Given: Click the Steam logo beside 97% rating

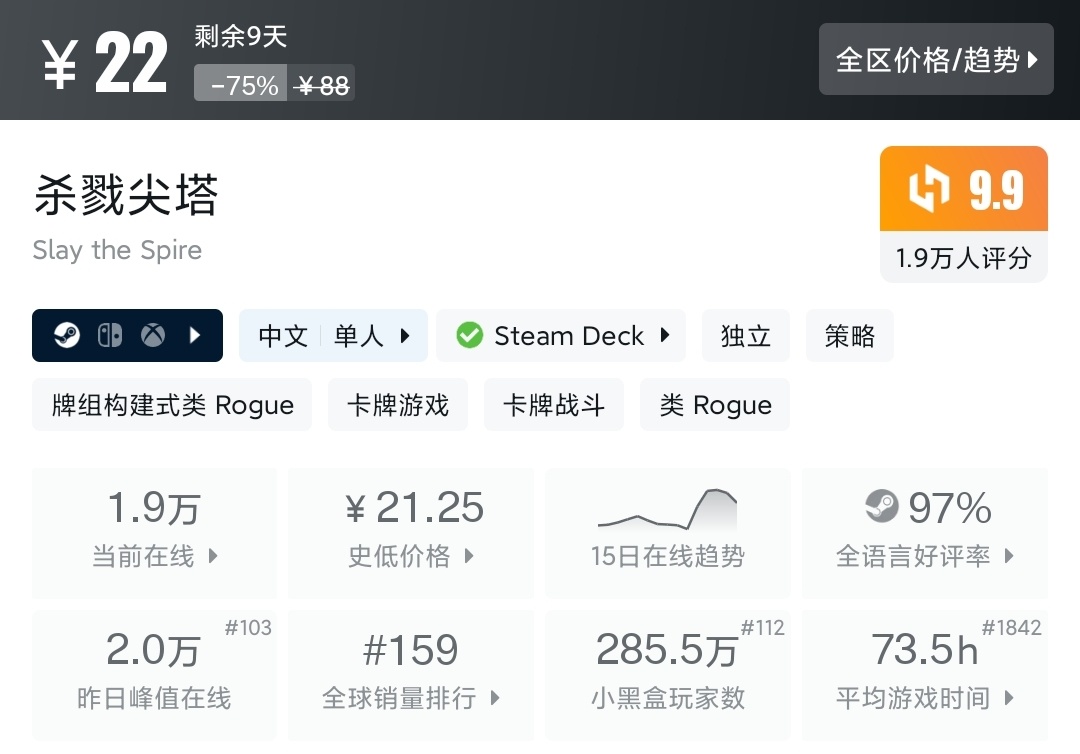Looking at the screenshot, I should click(x=881, y=507).
